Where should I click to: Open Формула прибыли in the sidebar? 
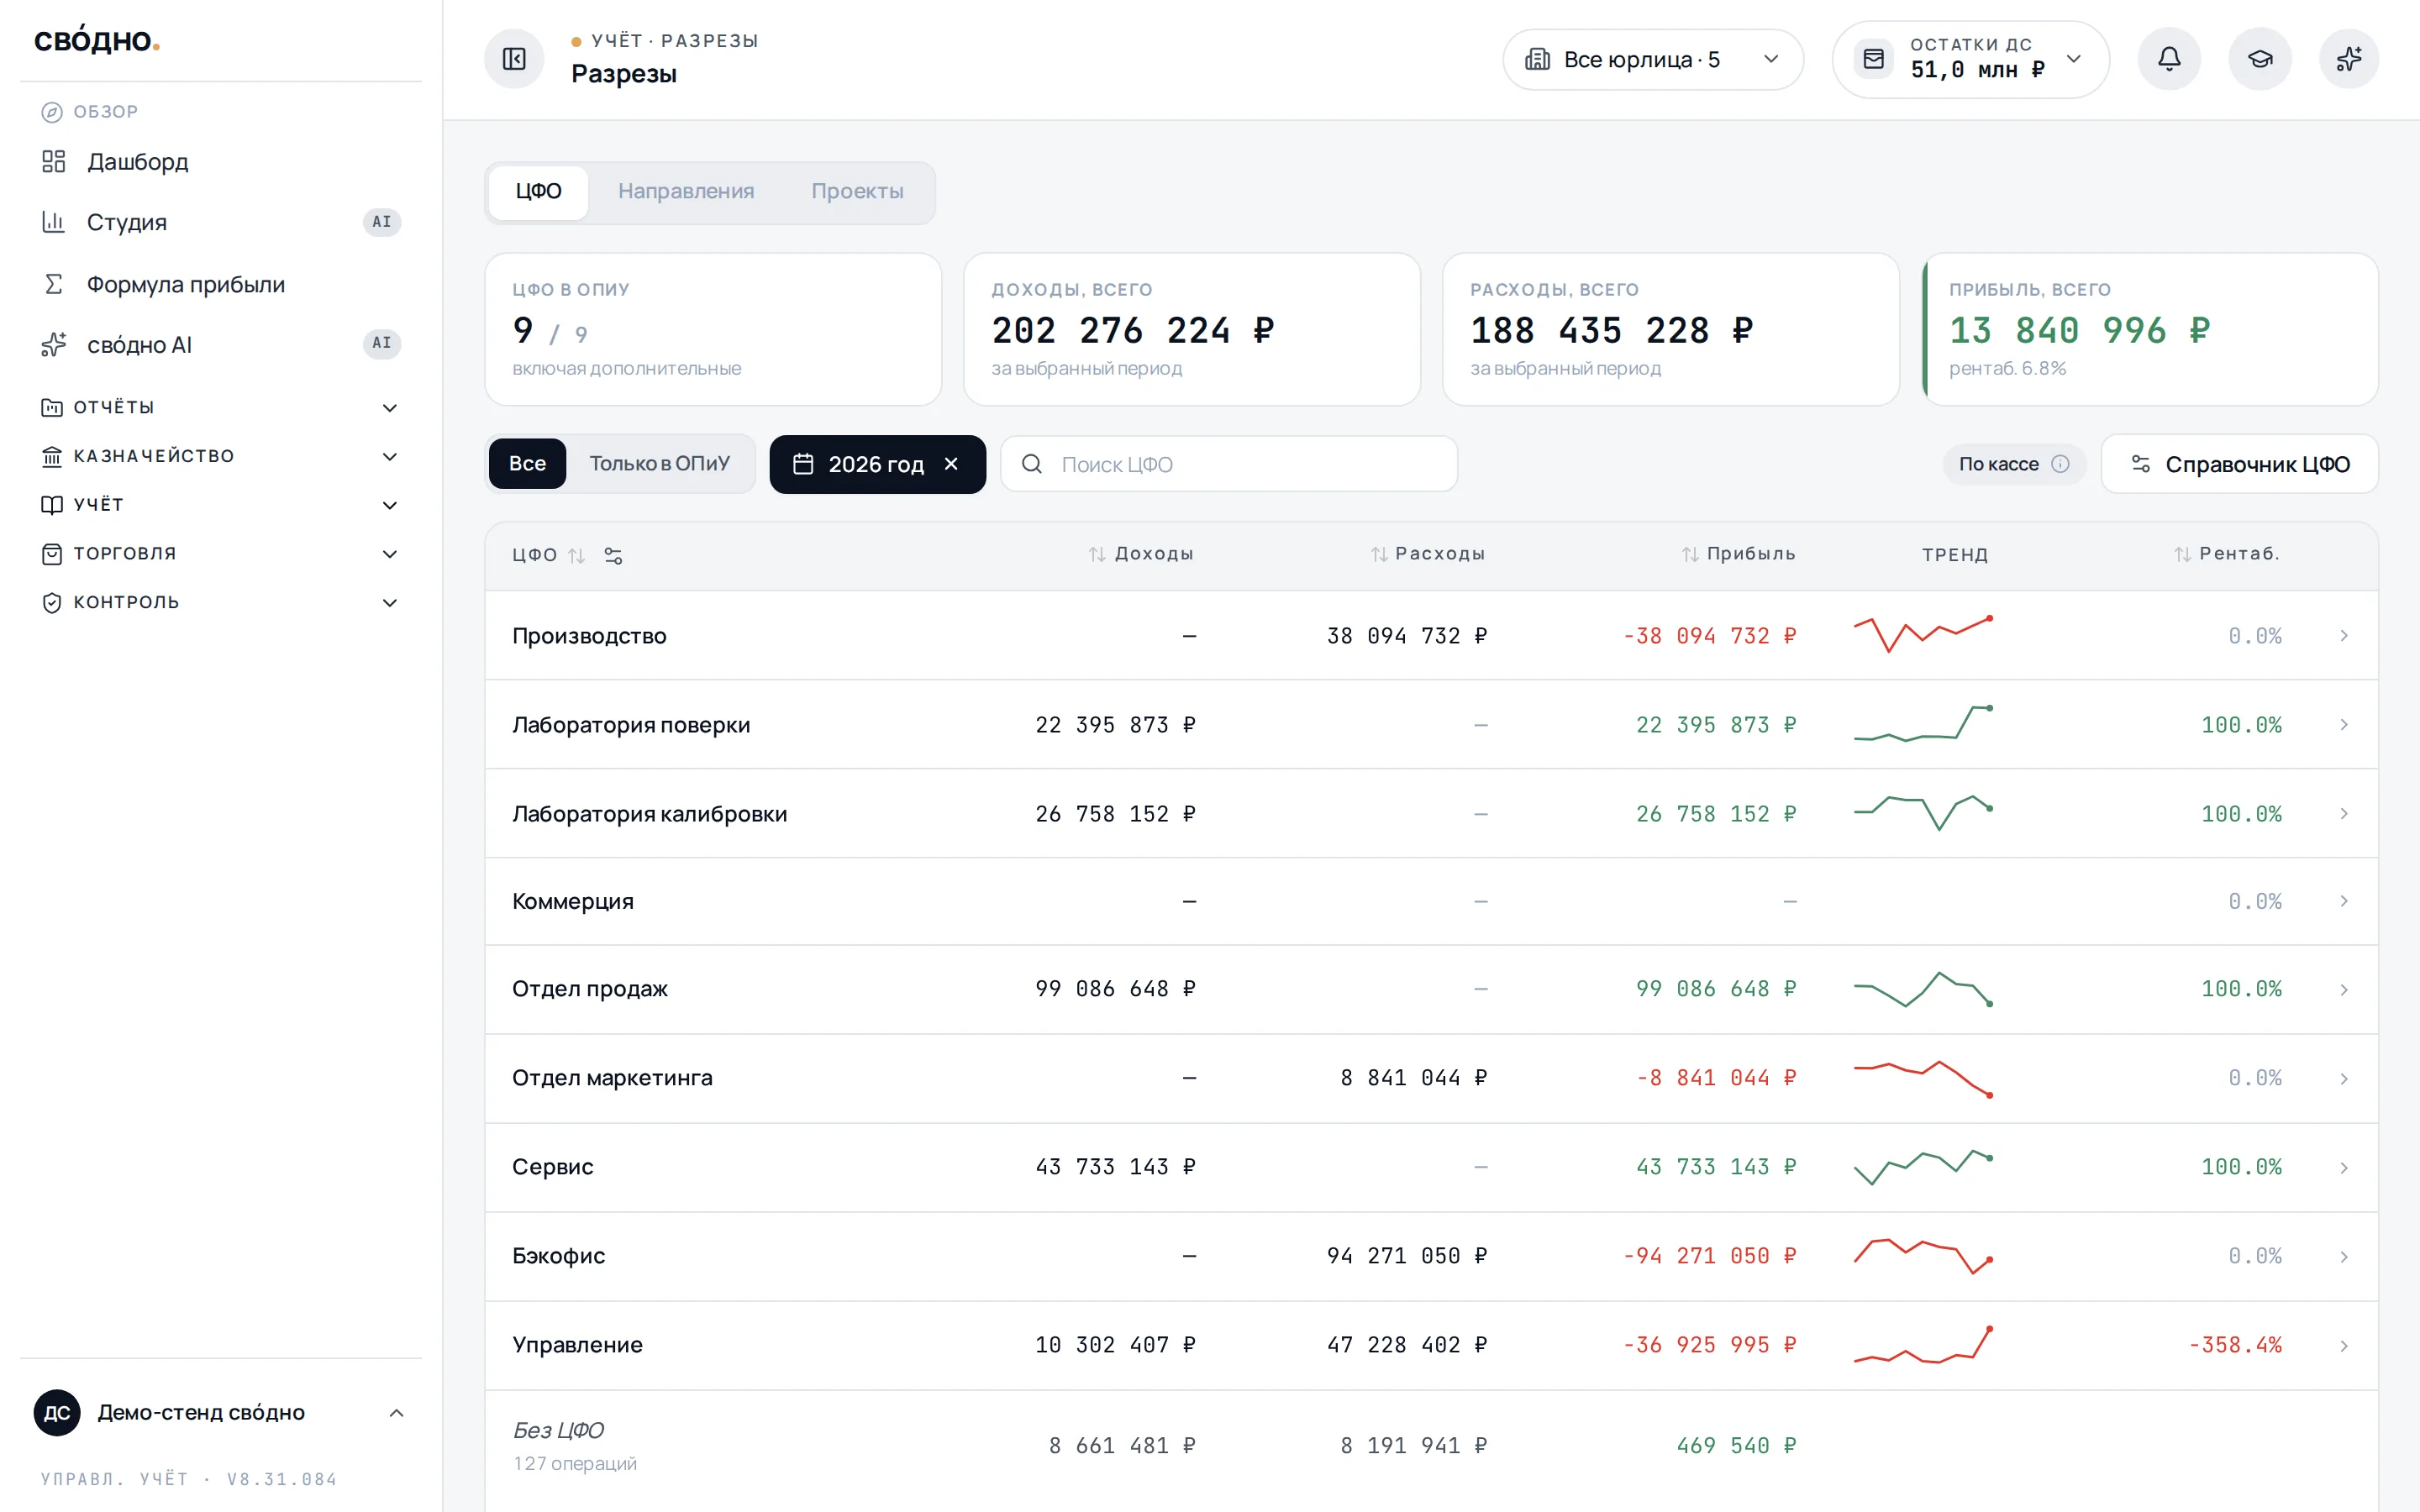(x=220, y=285)
